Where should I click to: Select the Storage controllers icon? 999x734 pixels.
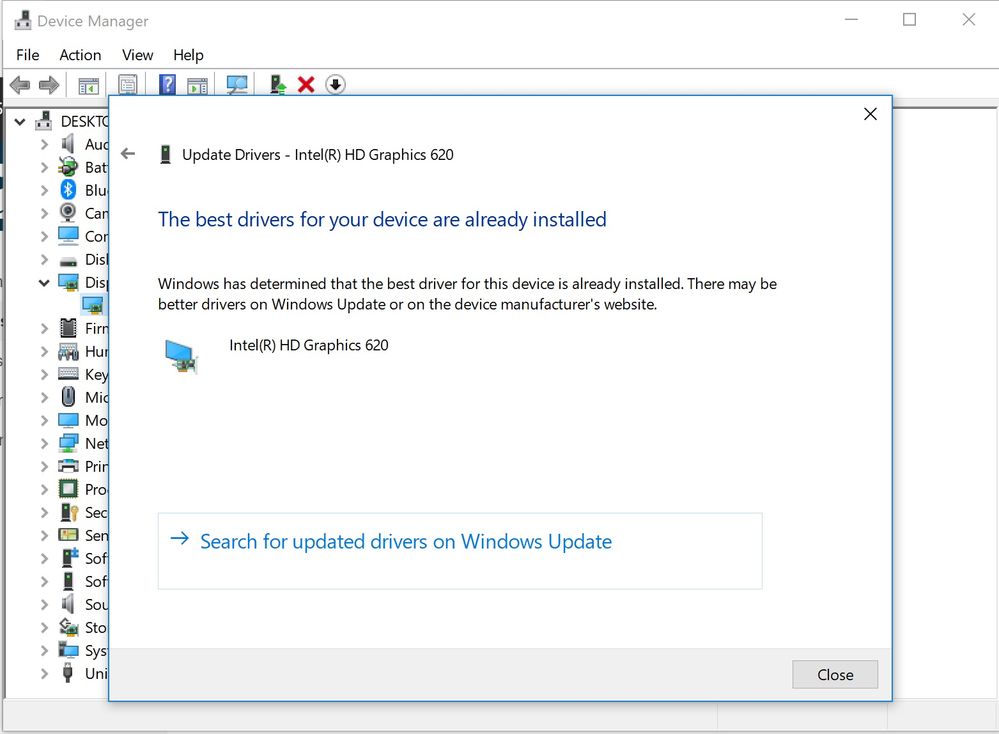tap(69, 627)
